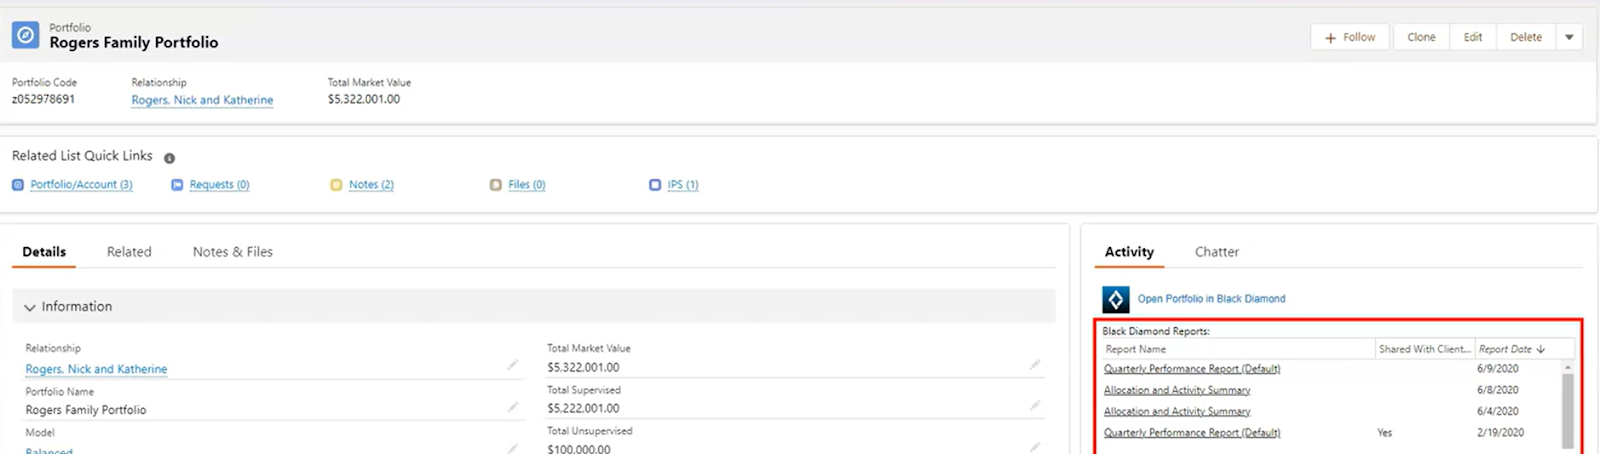Open Rogers, Nick and Katherine link in Information

pyautogui.click(x=96, y=369)
